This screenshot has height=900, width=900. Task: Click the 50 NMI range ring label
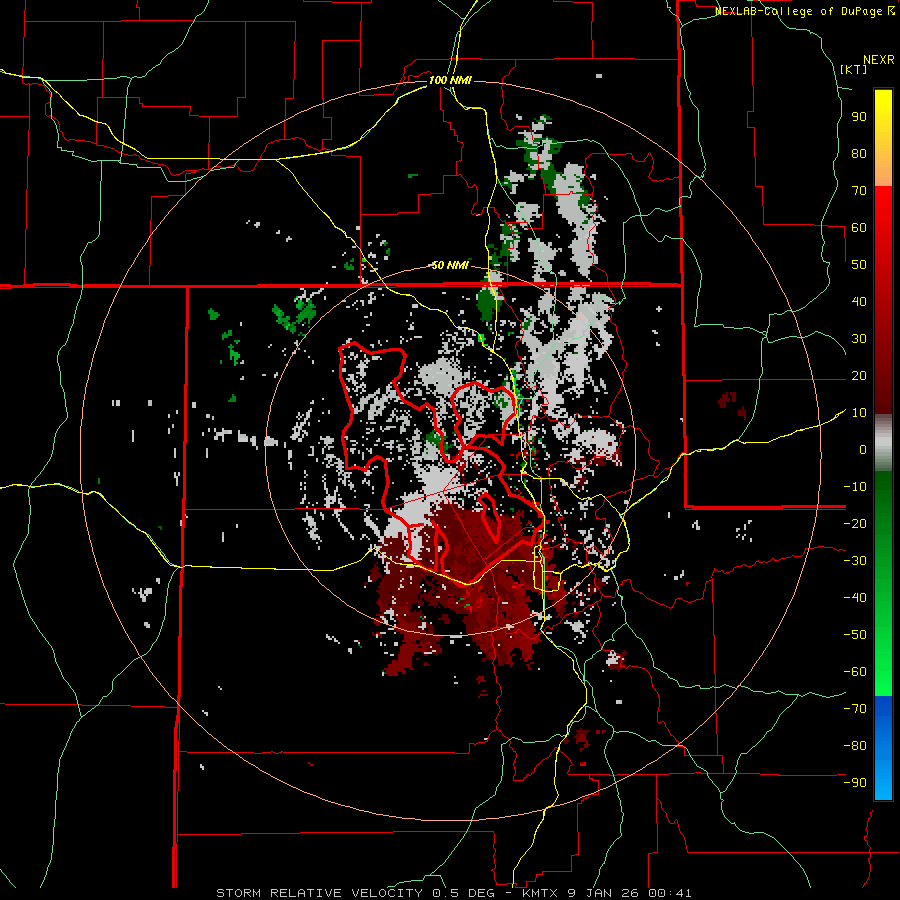coord(450,265)
